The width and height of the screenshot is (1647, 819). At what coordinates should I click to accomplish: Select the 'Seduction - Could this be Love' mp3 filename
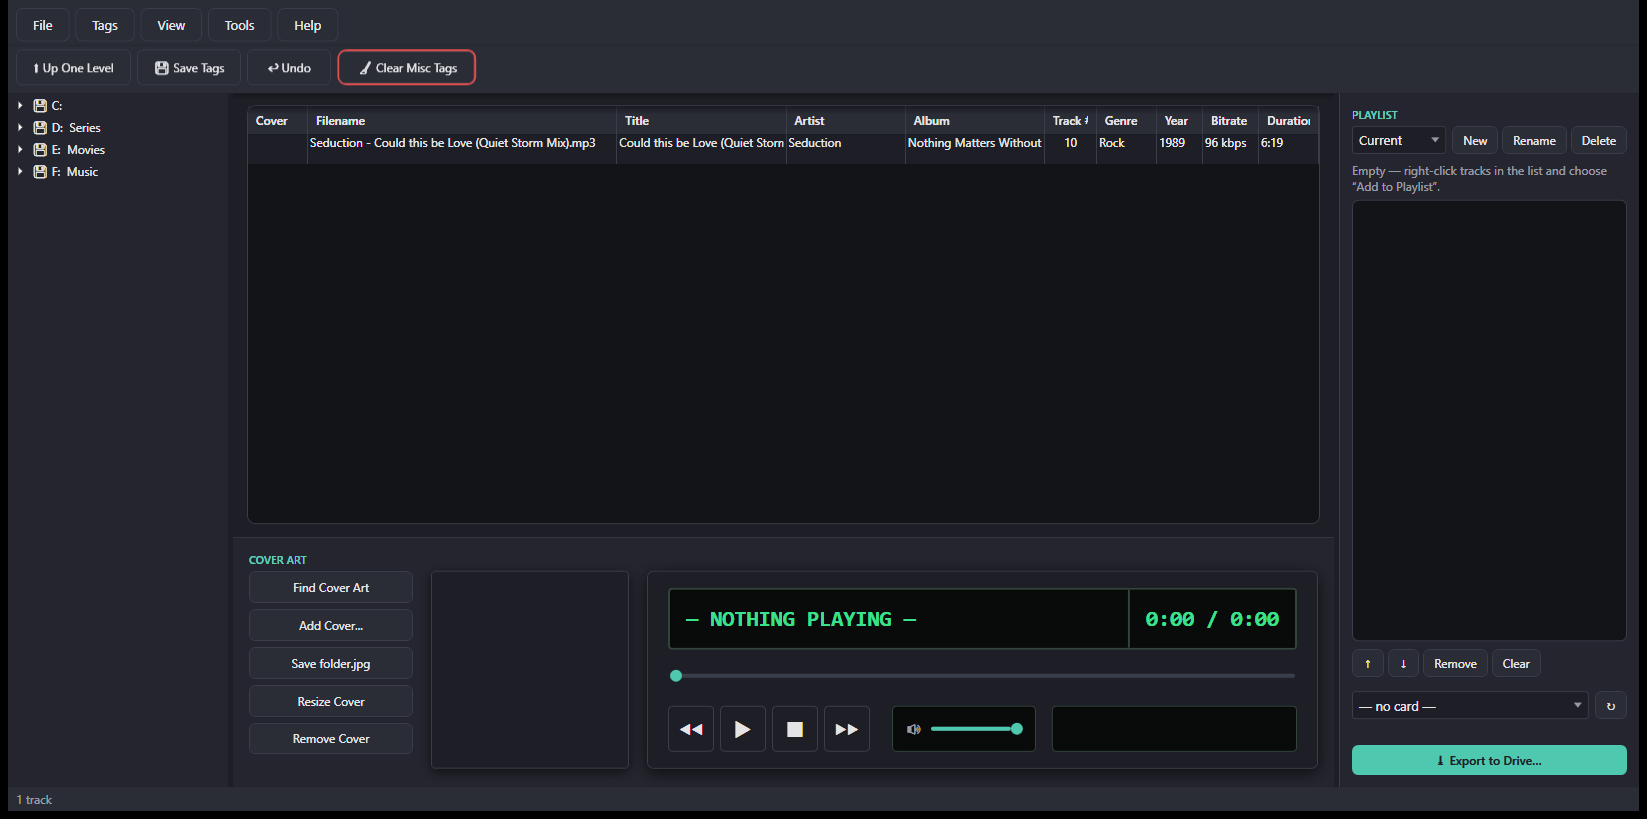[453, 143]
